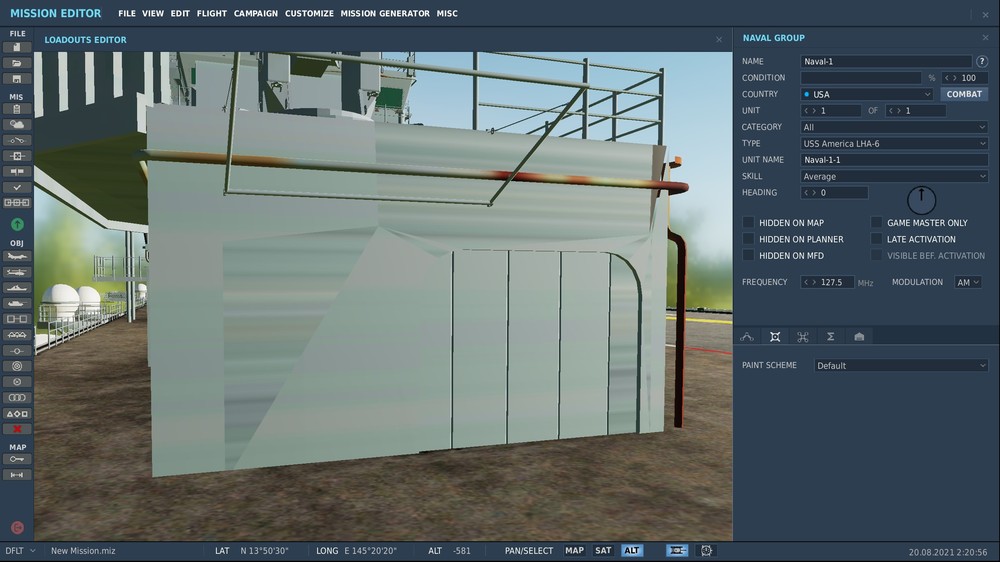Click the unit list icon under MIS
This screenshot has height=562, width=1000.
17,202
